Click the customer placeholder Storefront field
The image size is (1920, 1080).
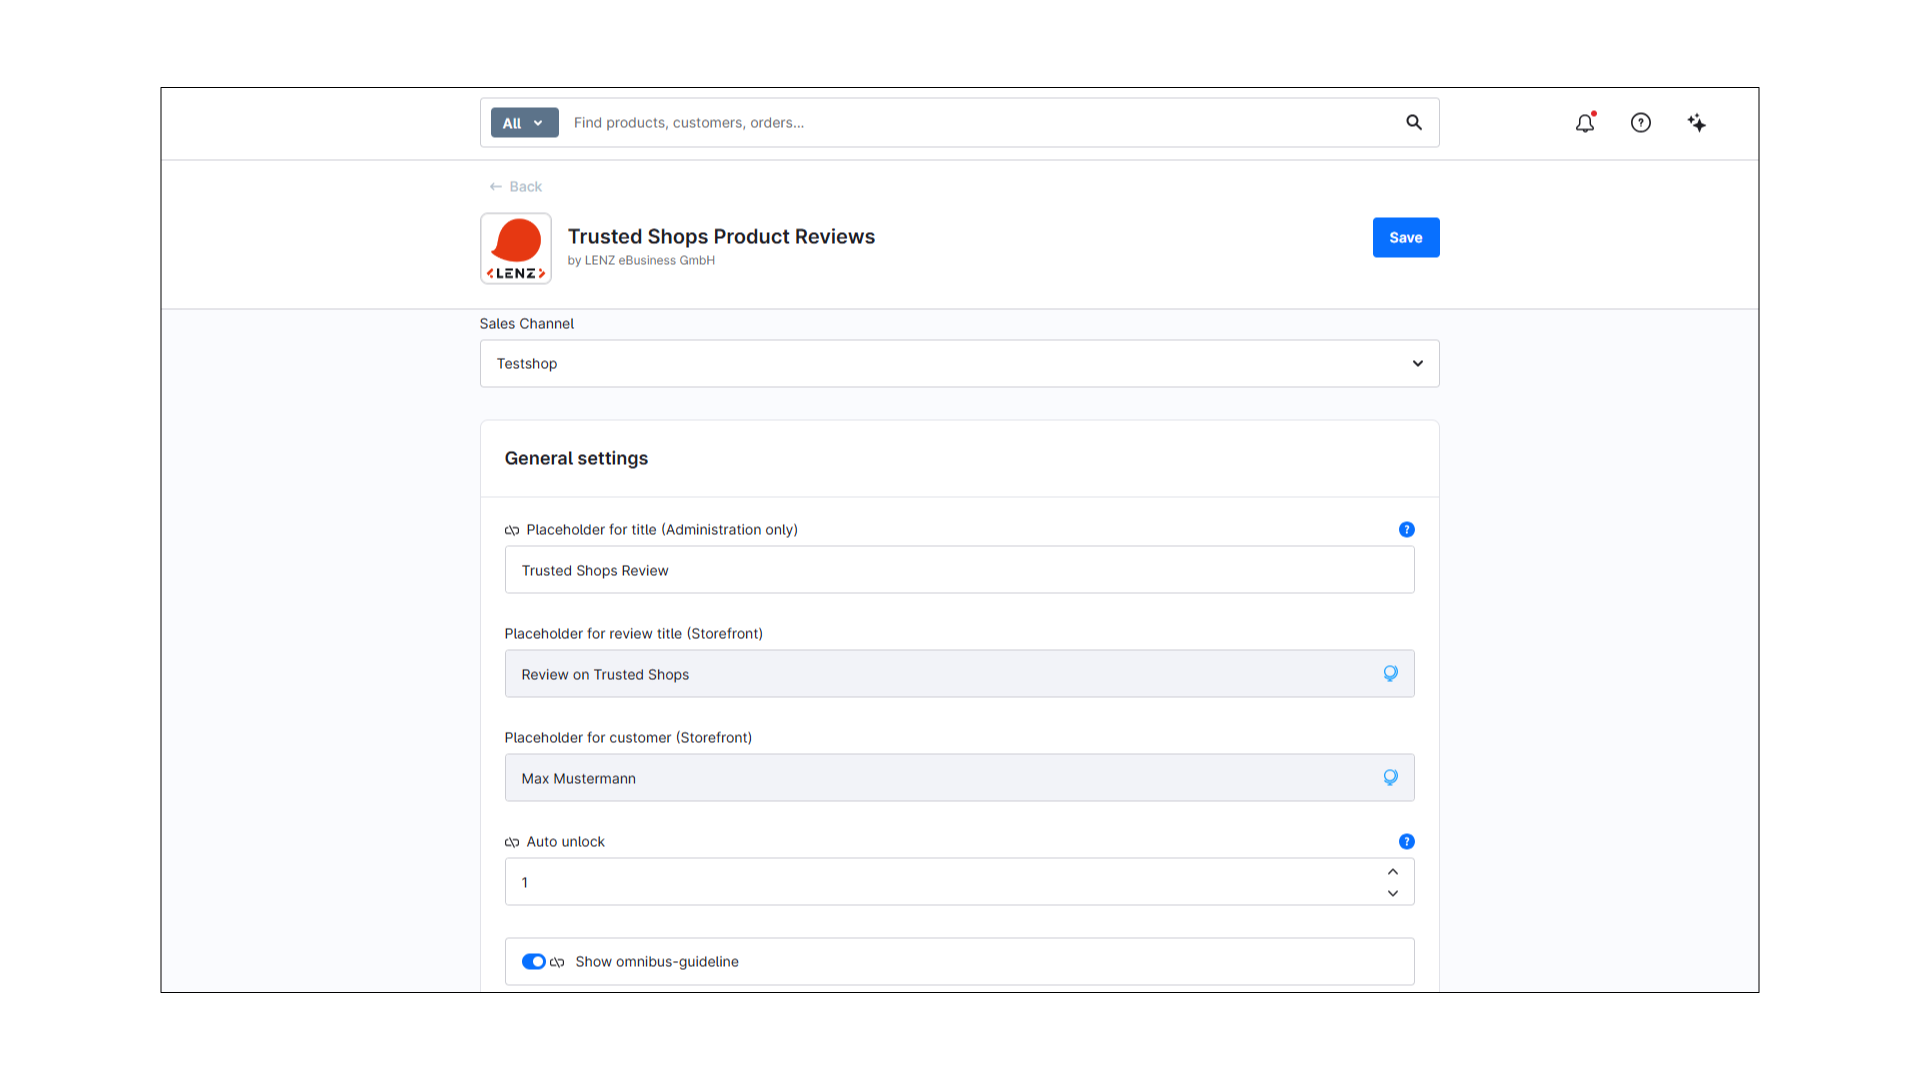960,778
